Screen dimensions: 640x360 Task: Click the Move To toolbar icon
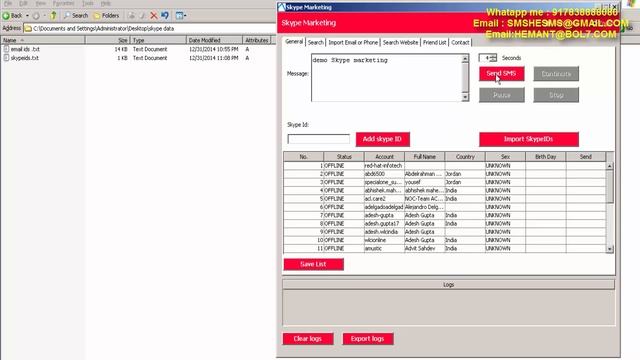tap(131, 16)
